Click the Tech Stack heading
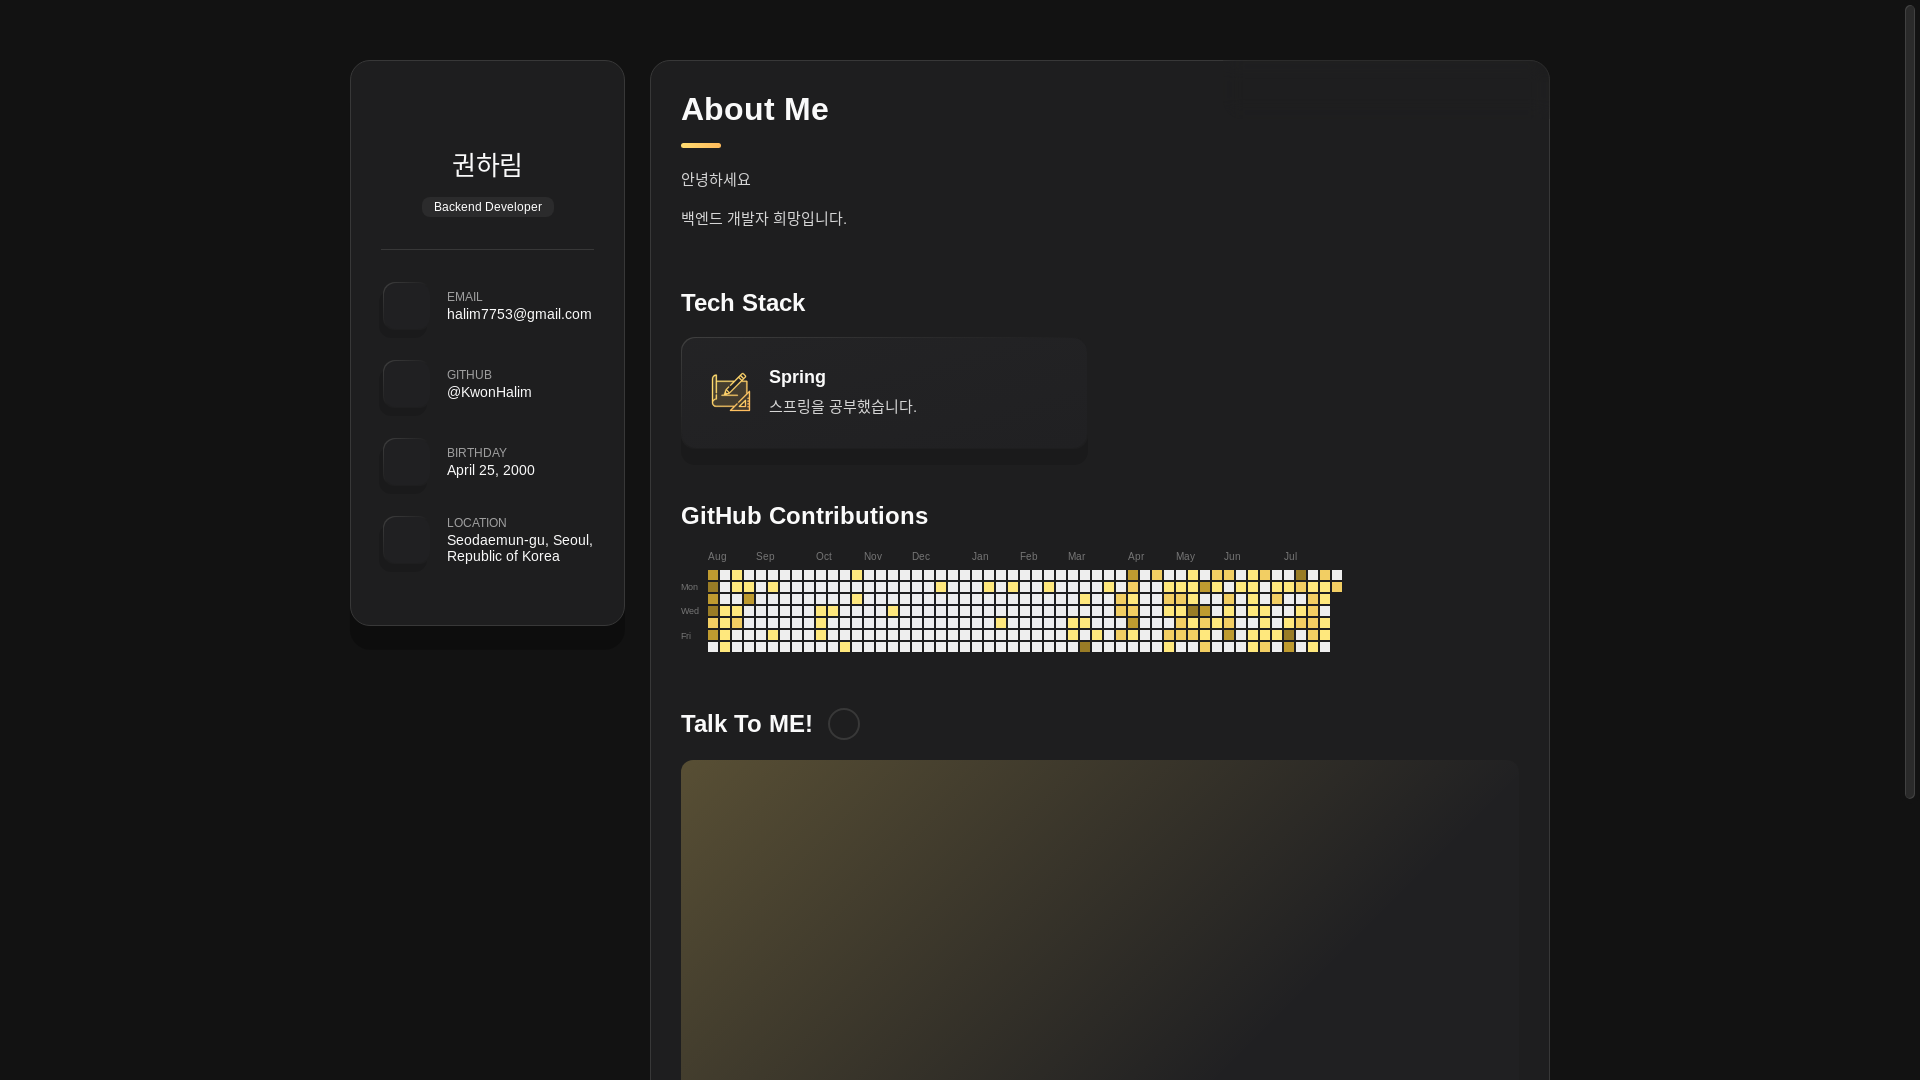The width and height of the screenshot is (1920, 1080). pos(743,303)
